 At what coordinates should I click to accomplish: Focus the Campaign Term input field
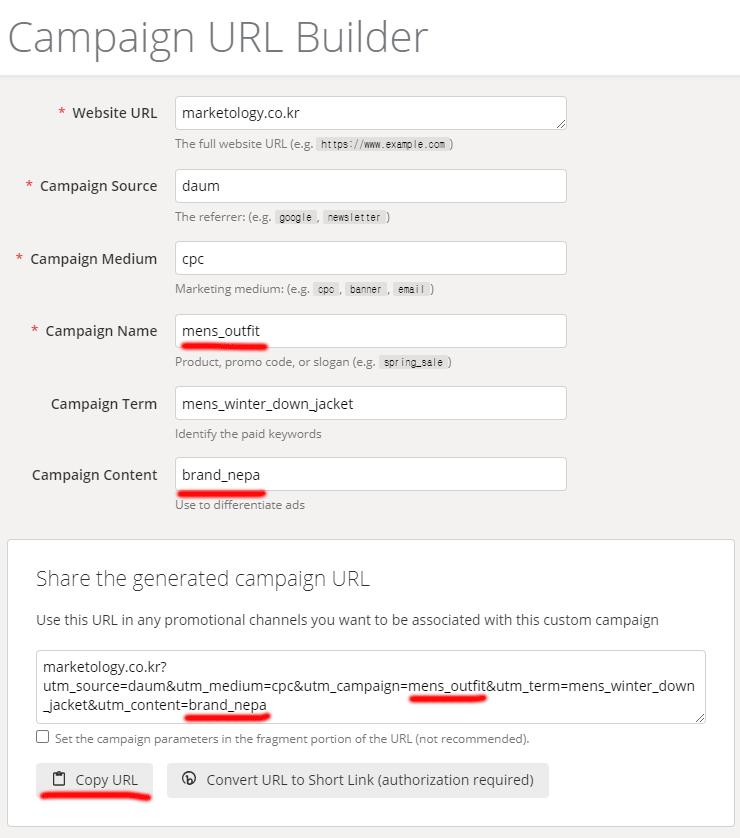pos(370,403)
